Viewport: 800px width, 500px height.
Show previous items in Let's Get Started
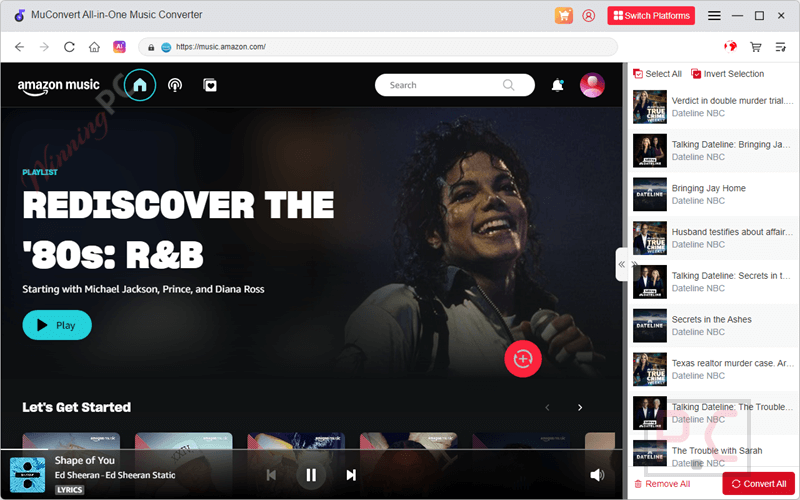pyautogui.click(x=547, y=407)
